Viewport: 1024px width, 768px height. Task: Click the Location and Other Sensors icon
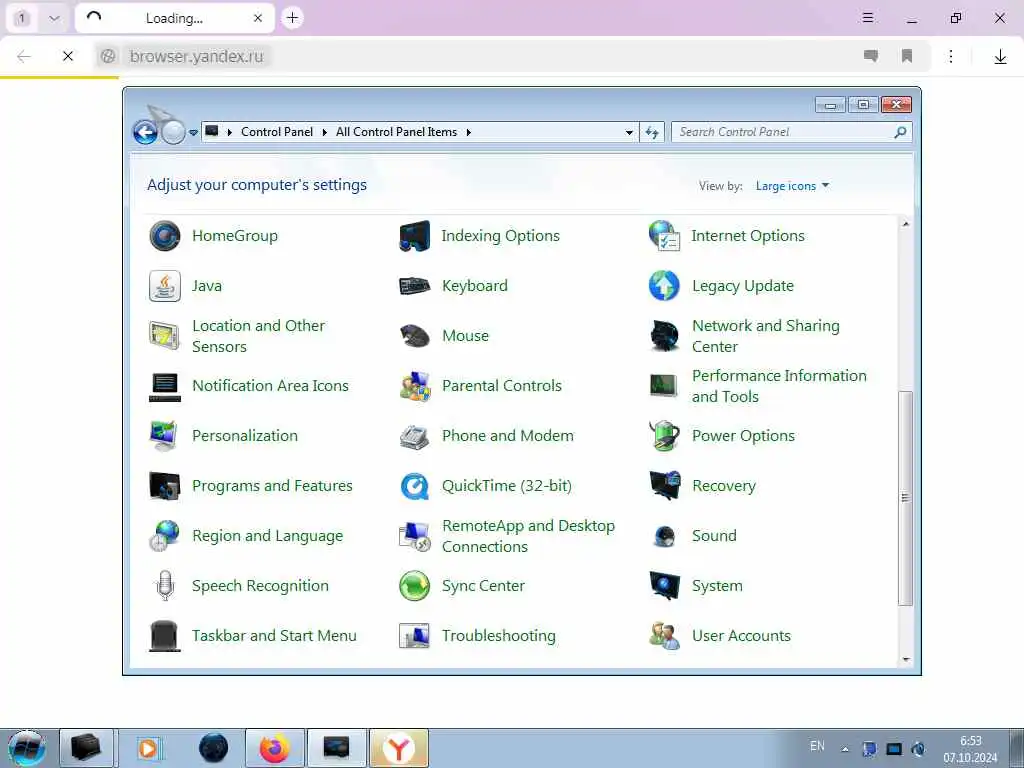point(165,336)
